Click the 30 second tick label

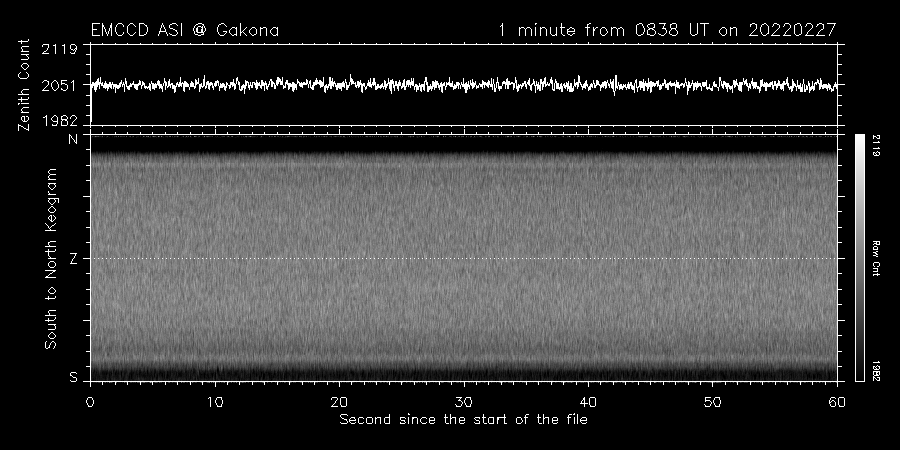tap(464, 402)
